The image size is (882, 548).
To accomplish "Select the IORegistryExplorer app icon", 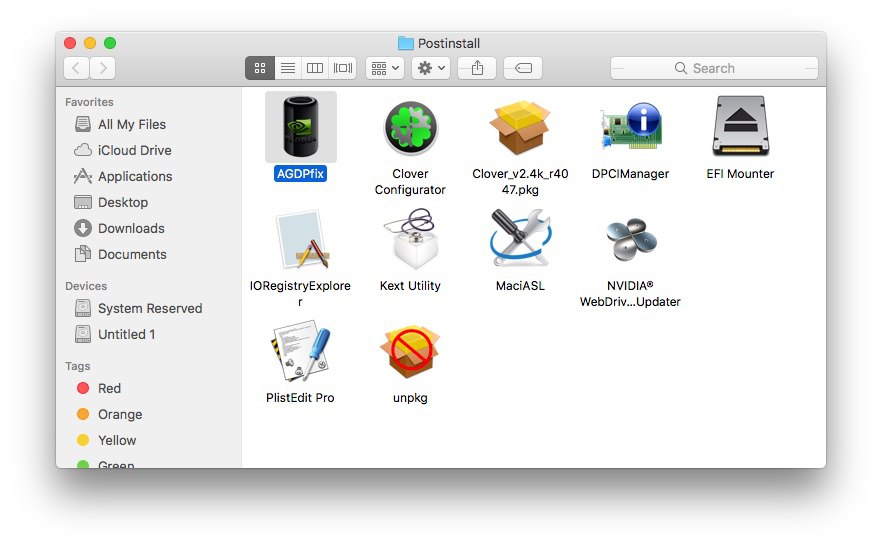I will [302, 240].
